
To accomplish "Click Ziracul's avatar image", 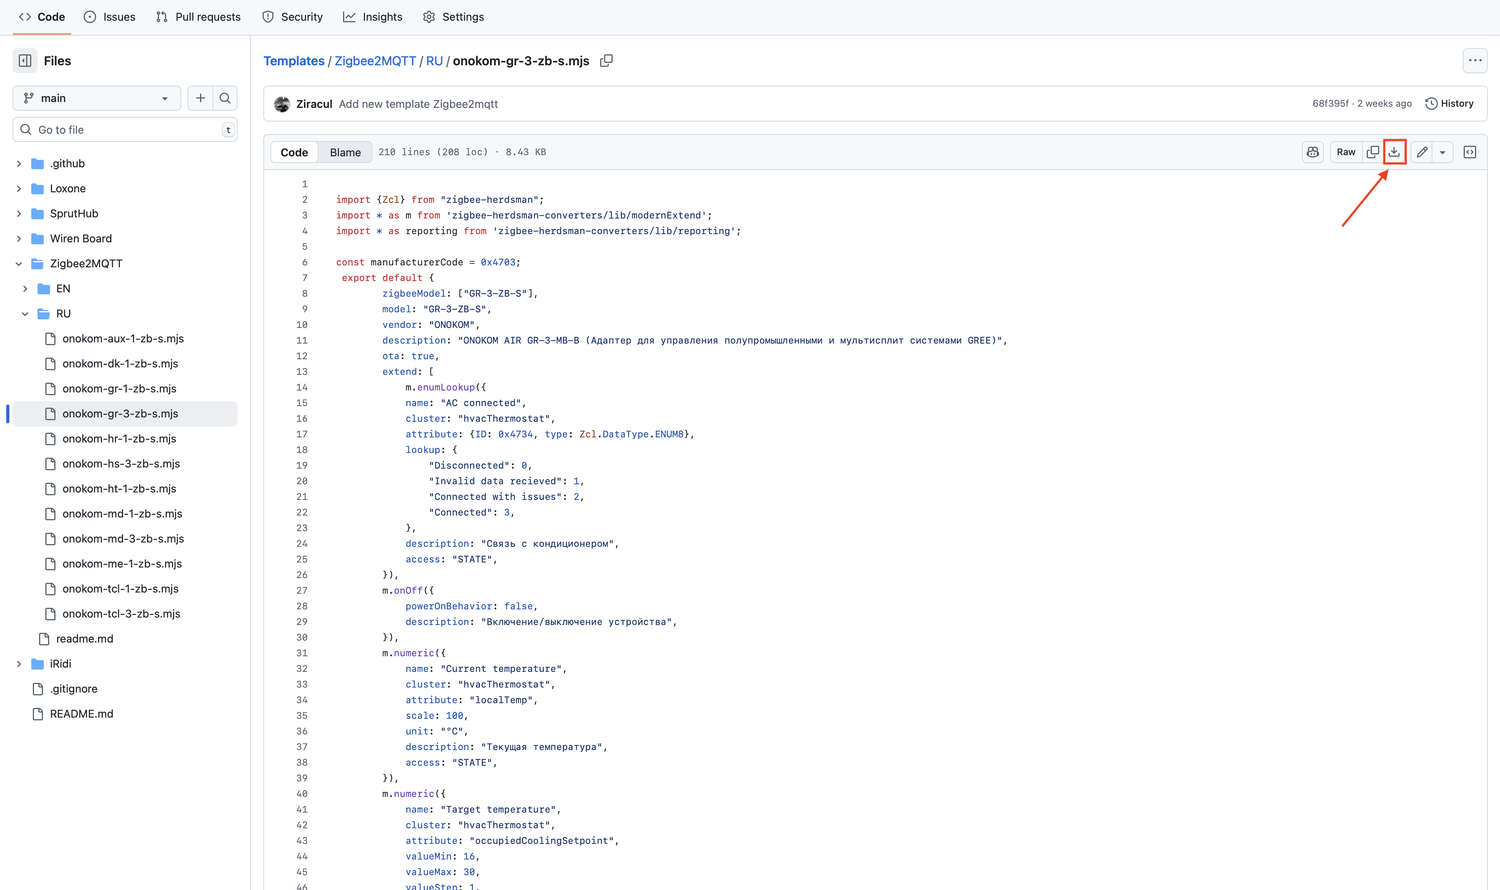I will (x=282, y=104).
